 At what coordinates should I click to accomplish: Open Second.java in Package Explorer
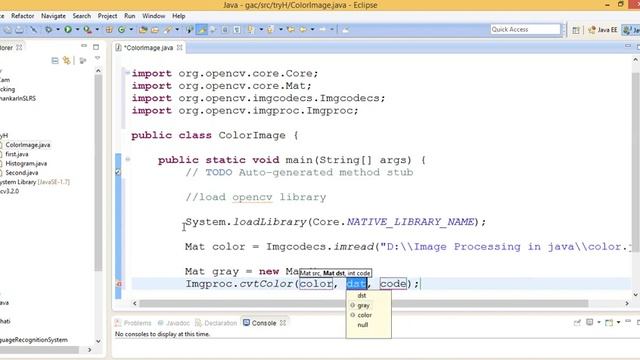click(x=22, y=173)
